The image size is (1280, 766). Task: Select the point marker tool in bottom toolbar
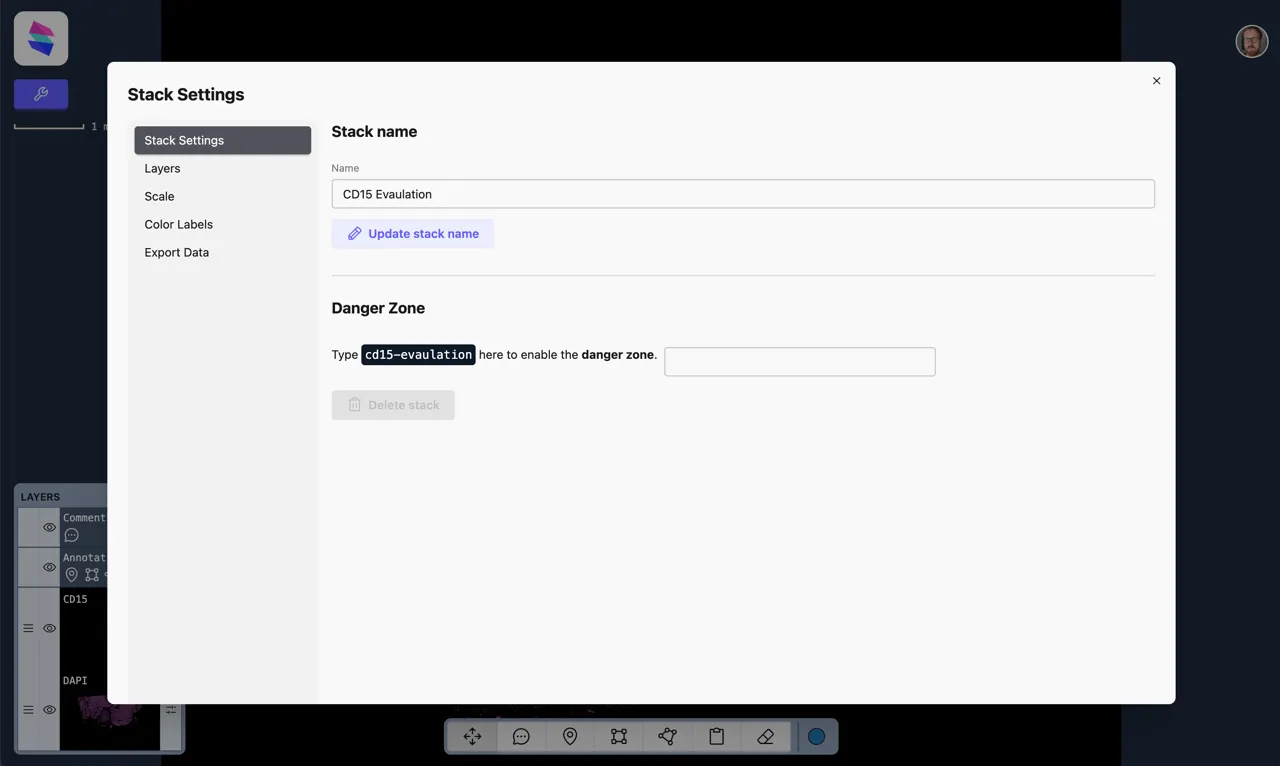[x=570, y=737]
